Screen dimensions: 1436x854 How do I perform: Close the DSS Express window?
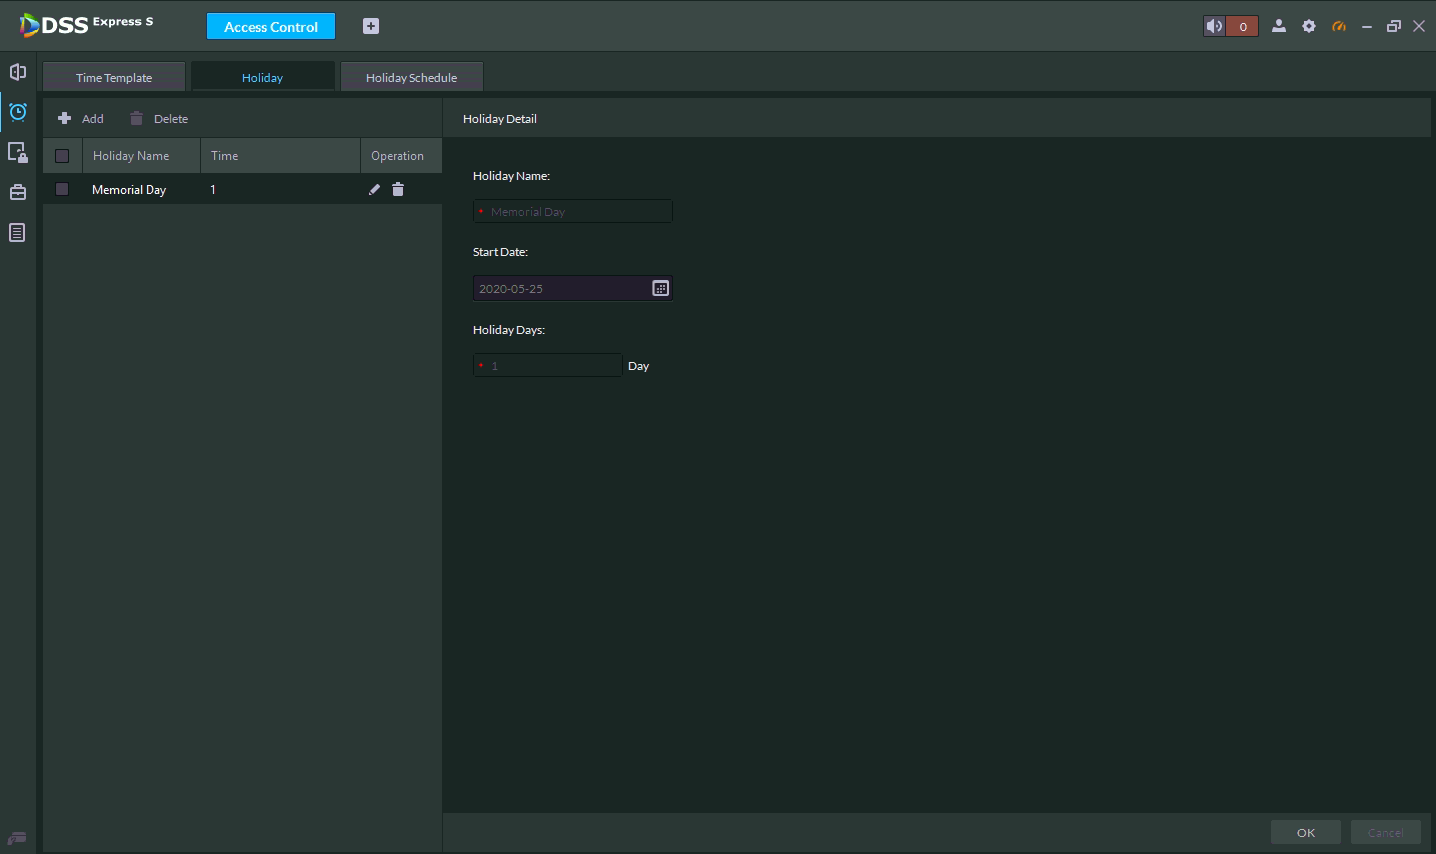pyautogui.click(x=1419, y=26)
